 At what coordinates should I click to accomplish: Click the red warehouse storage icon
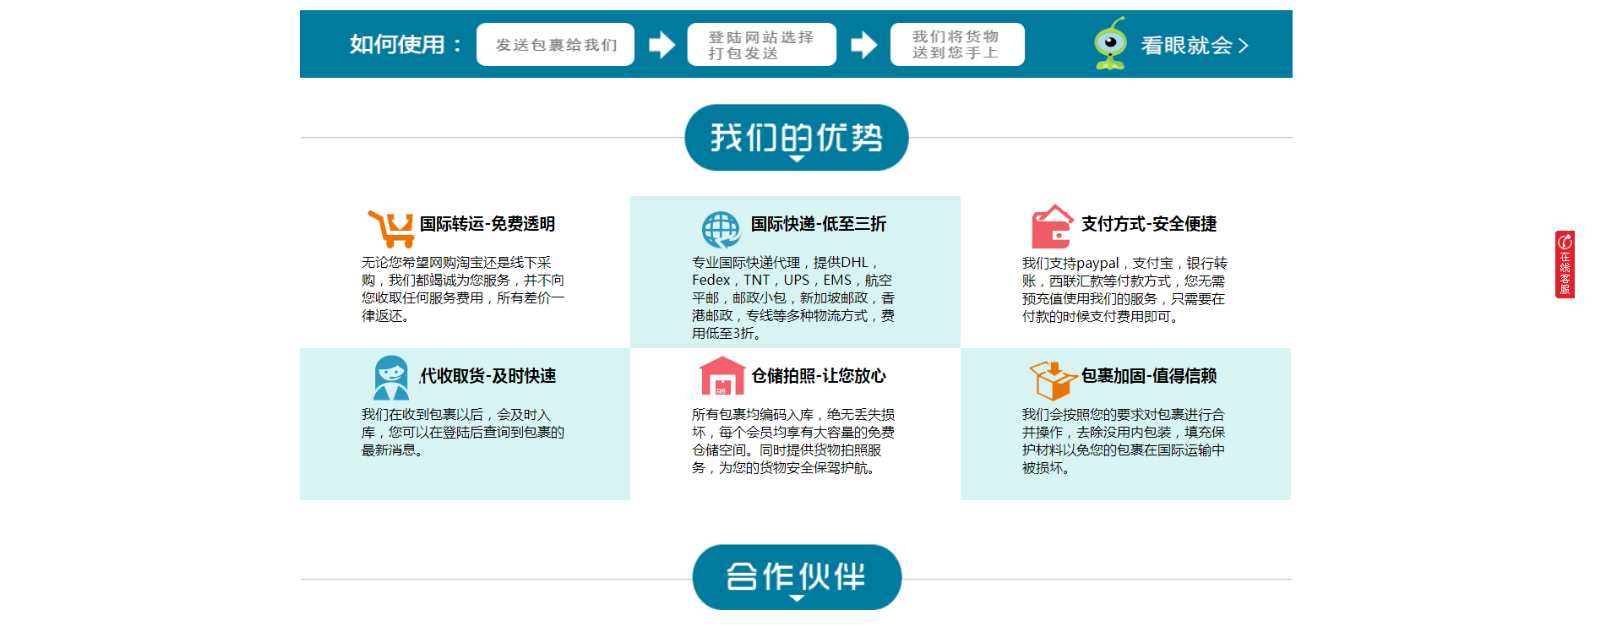click(x=722, y=377)
